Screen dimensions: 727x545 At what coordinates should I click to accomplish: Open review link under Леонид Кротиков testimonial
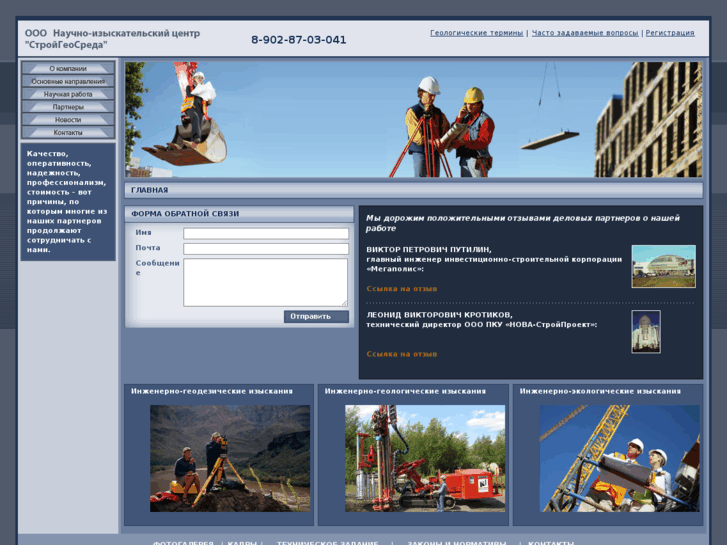pos(401,354)
